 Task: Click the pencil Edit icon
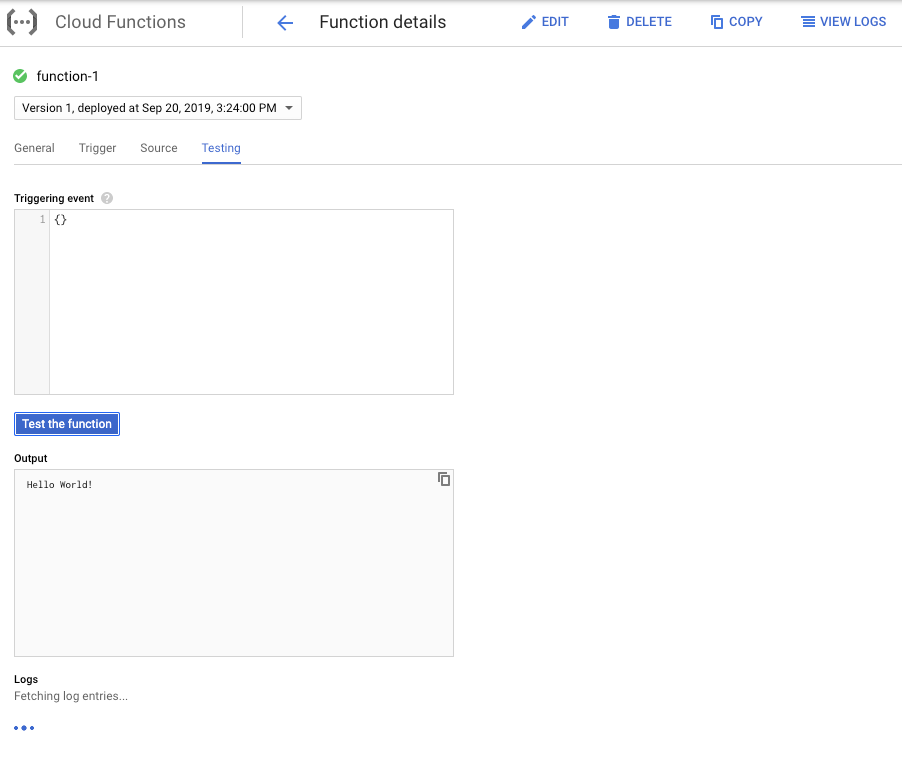click(528, 22)
